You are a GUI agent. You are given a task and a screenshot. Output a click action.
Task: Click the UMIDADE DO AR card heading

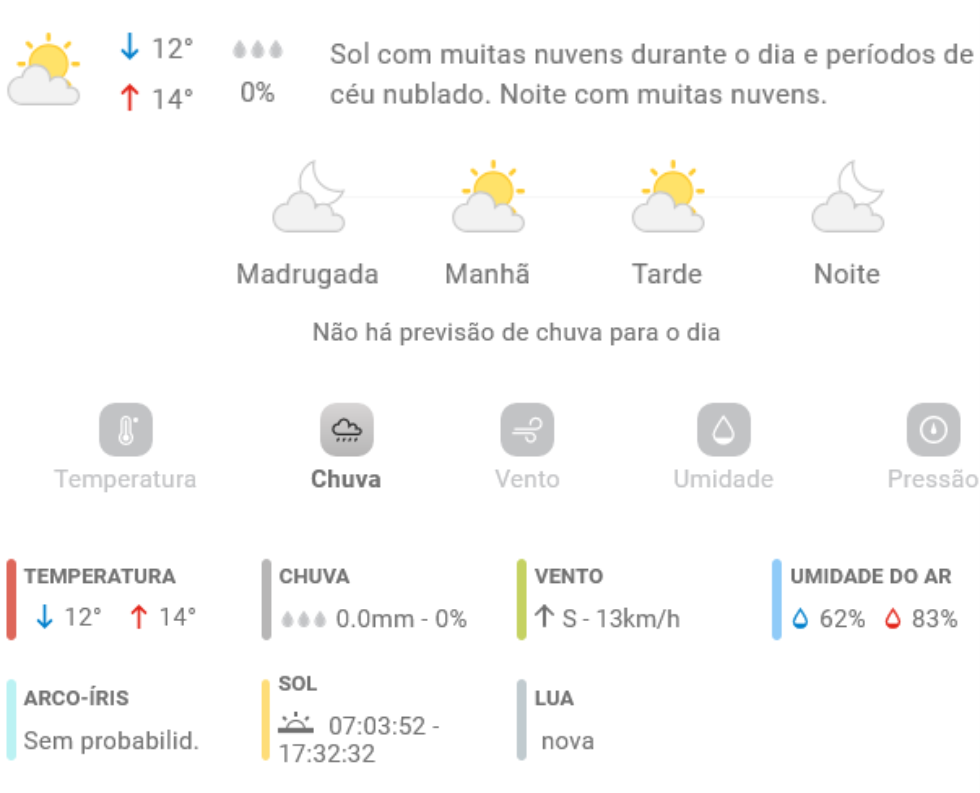(x=870, y=576)
